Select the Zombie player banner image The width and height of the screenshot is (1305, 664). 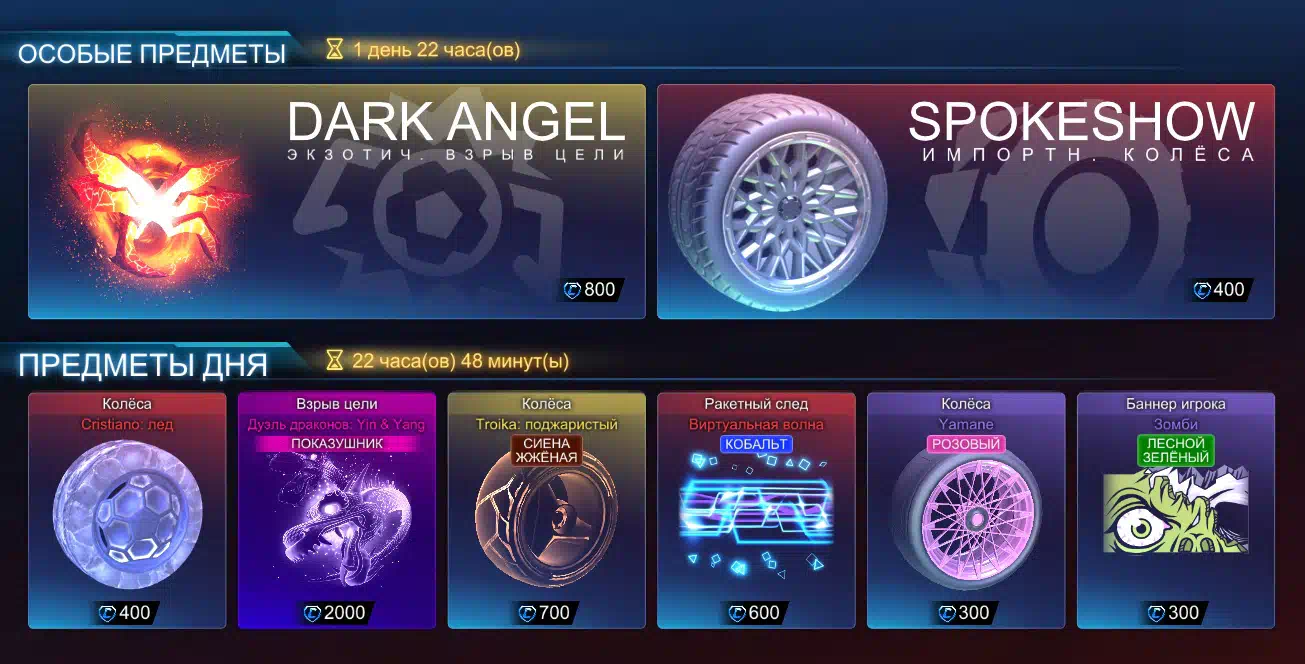point(1176,512)
